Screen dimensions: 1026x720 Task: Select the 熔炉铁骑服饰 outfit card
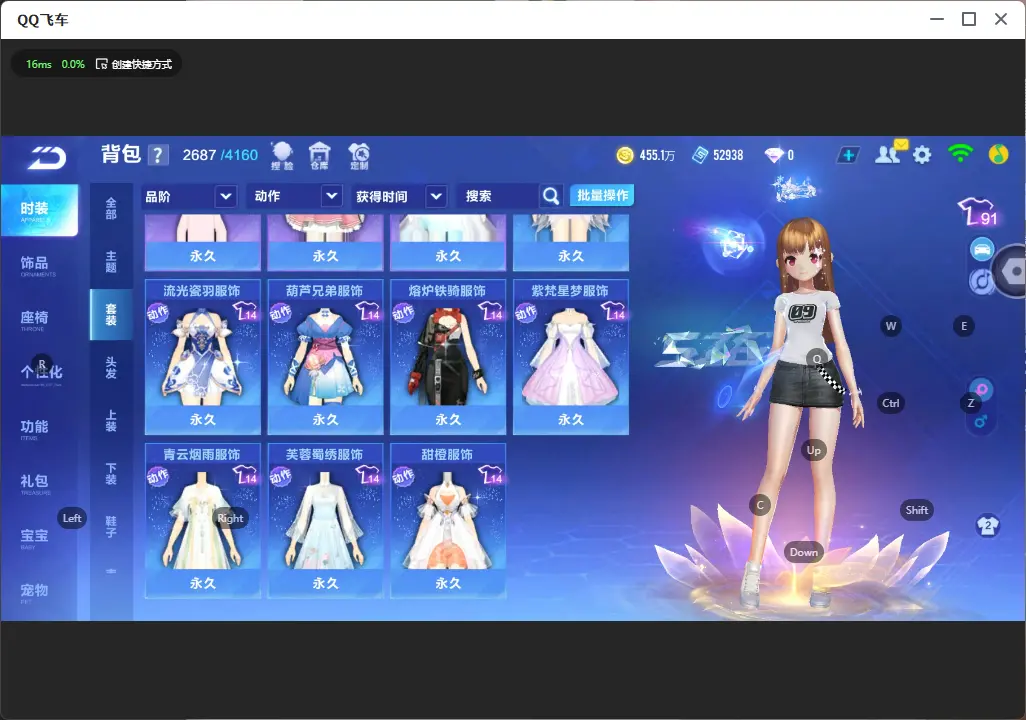pyautogui.click(x=448, y=357)
